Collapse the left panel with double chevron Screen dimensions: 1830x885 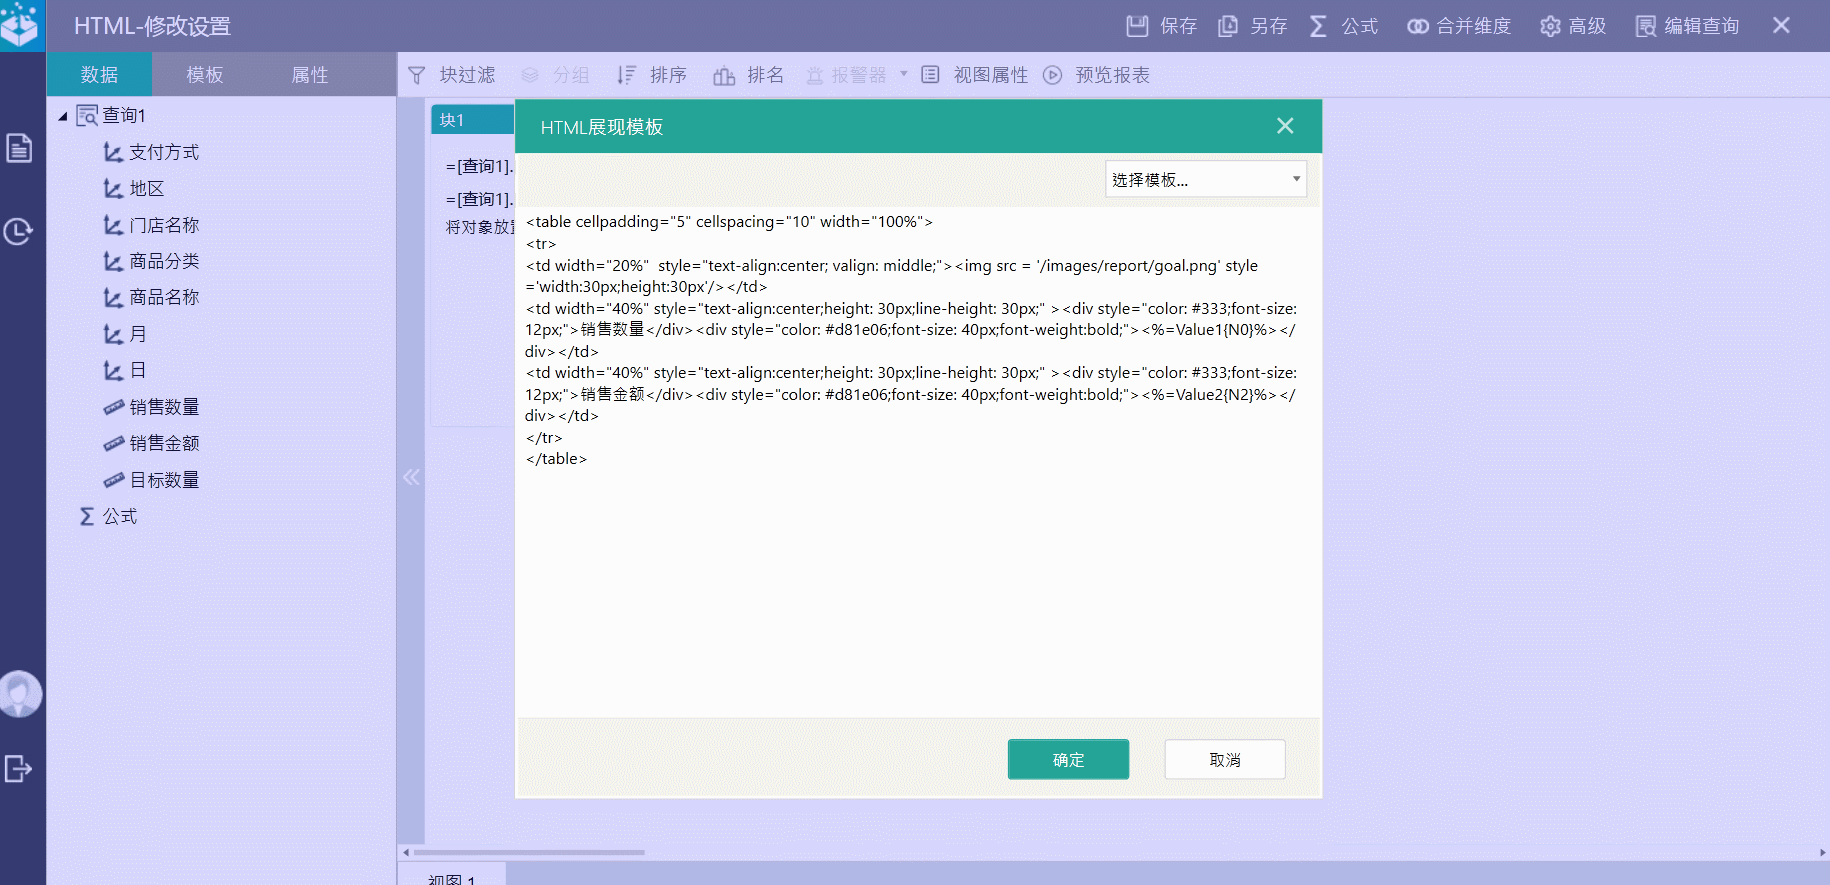click(411, 477)
